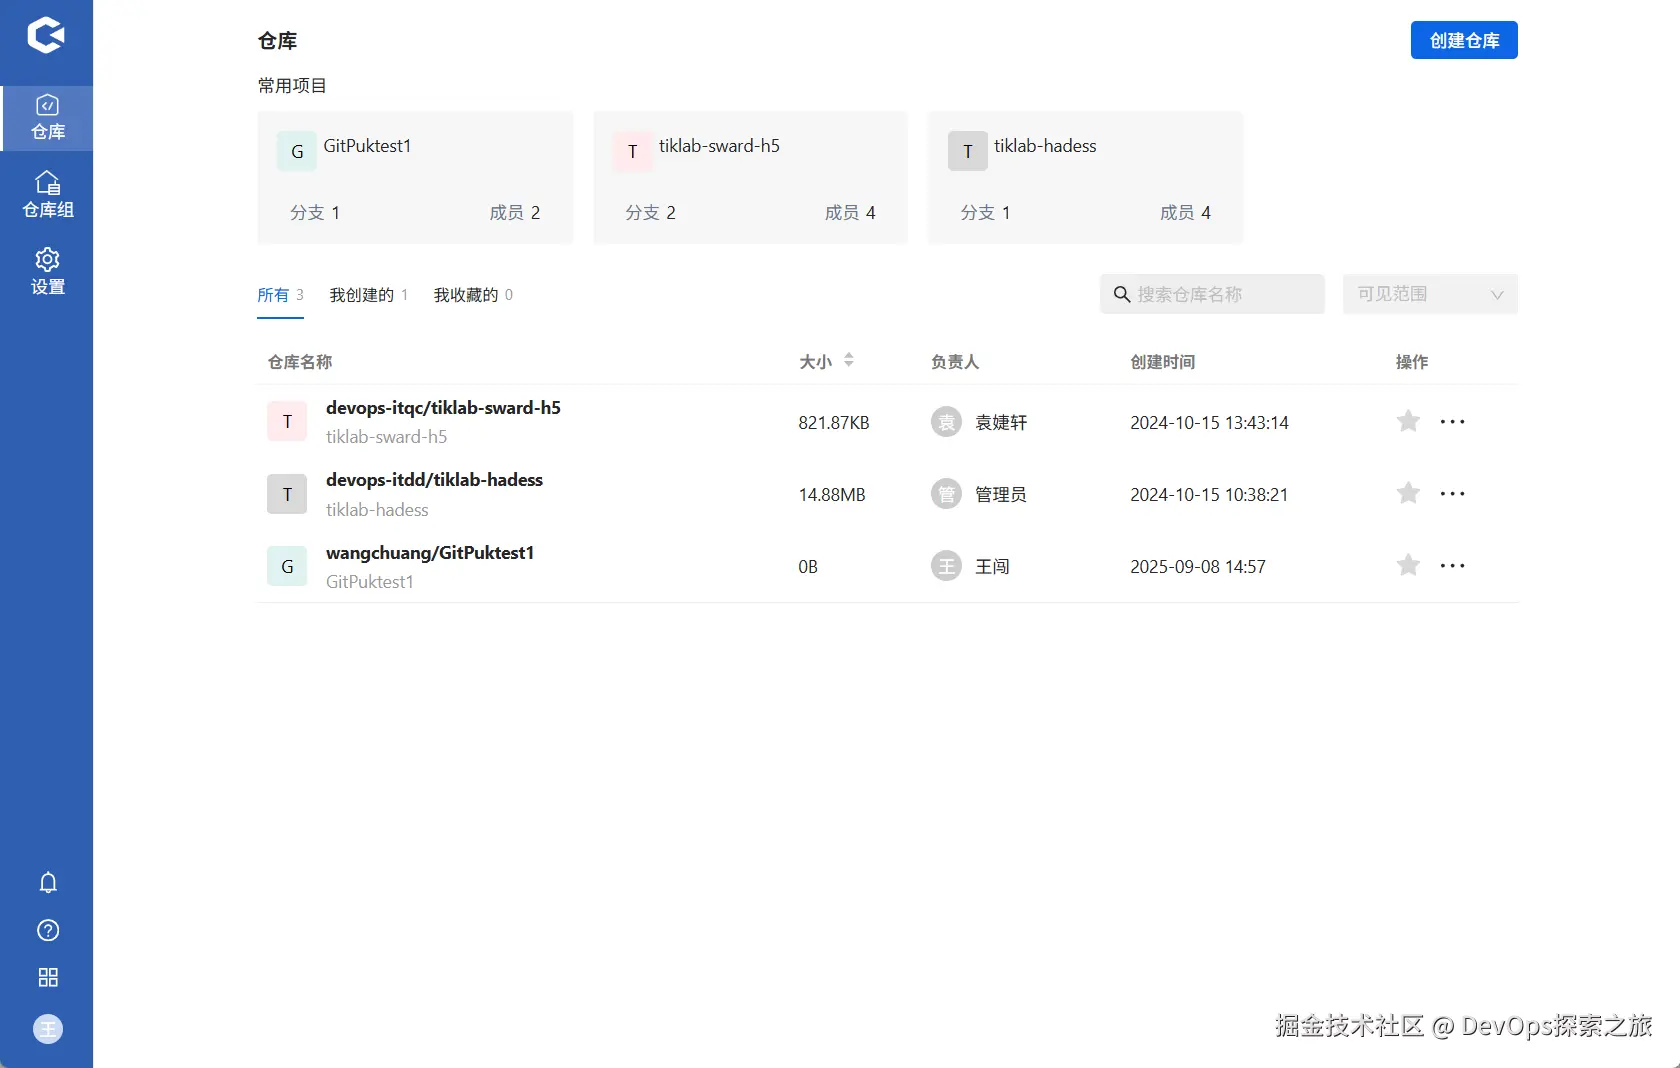
Task: Click the 分支 1 count on GitPuktest1 card
Action: pos(315,212)
